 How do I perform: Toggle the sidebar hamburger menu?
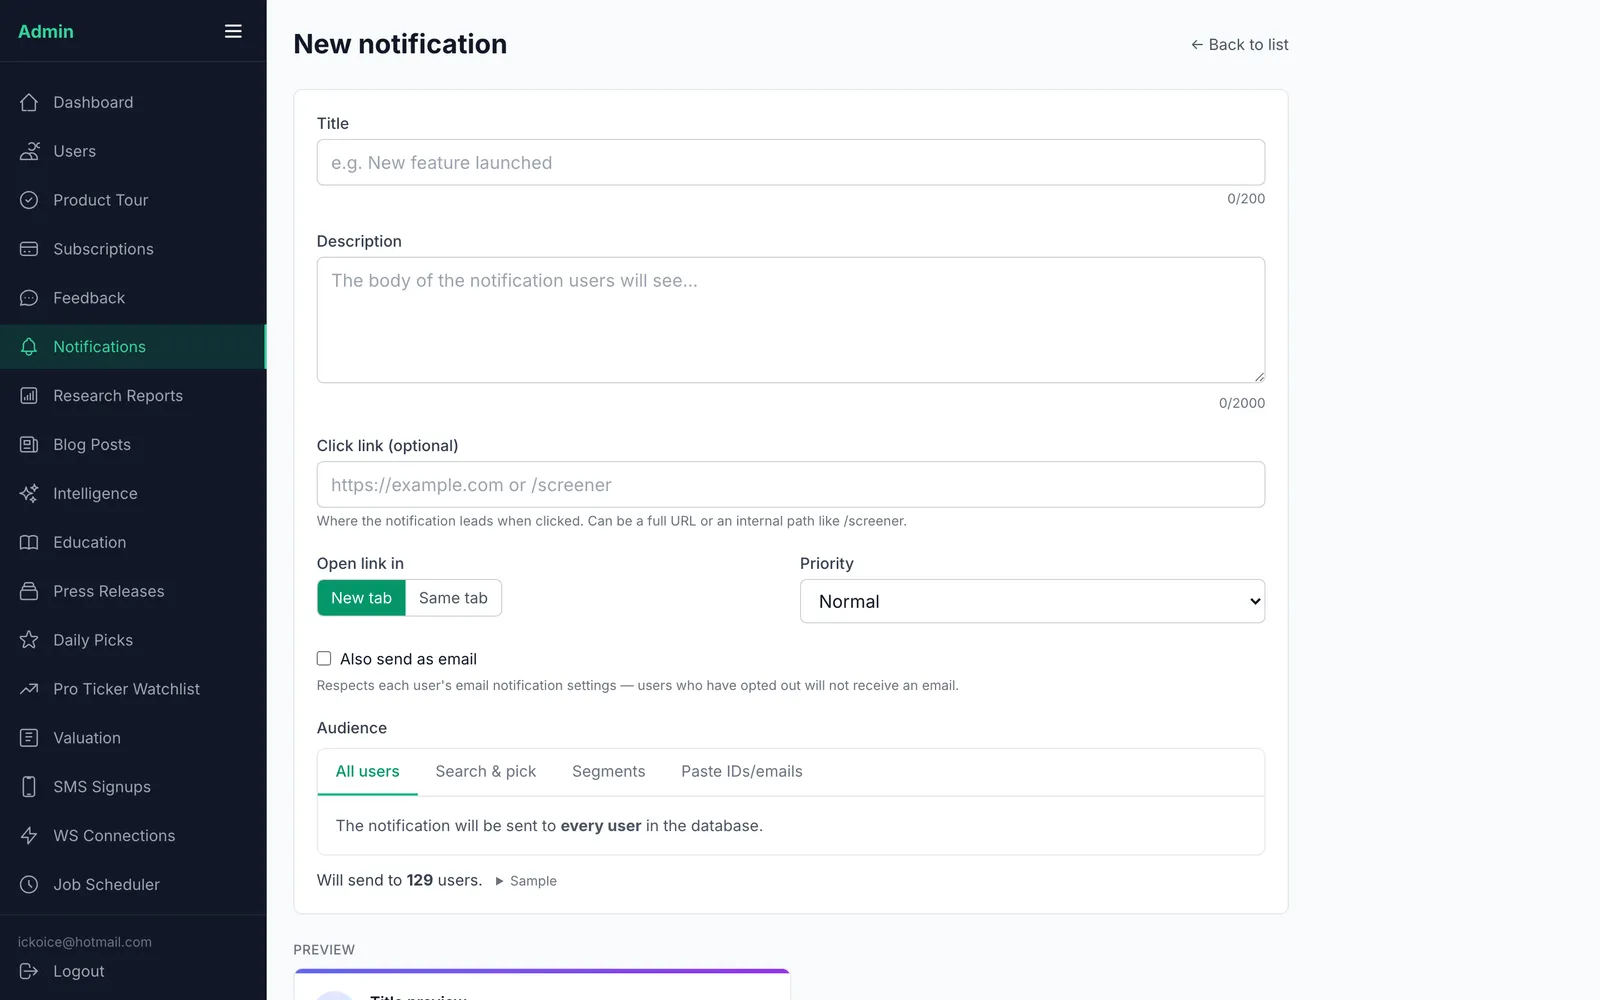pos(233,31)
